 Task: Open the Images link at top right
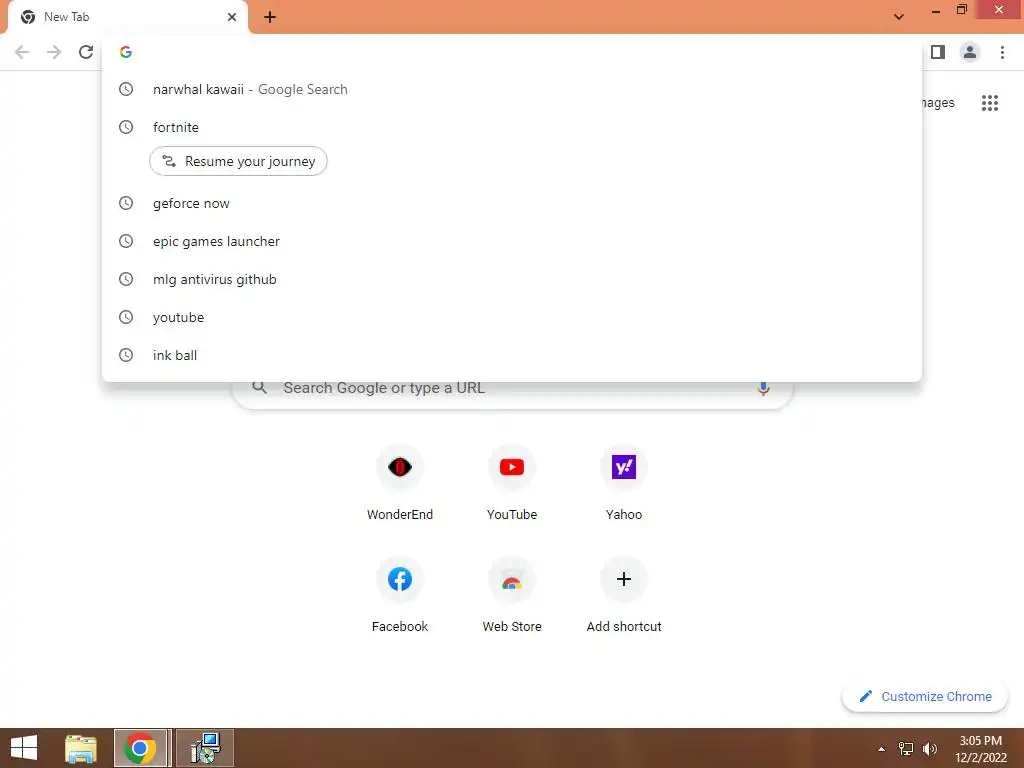pyautogui.click(x=938, y=103)
